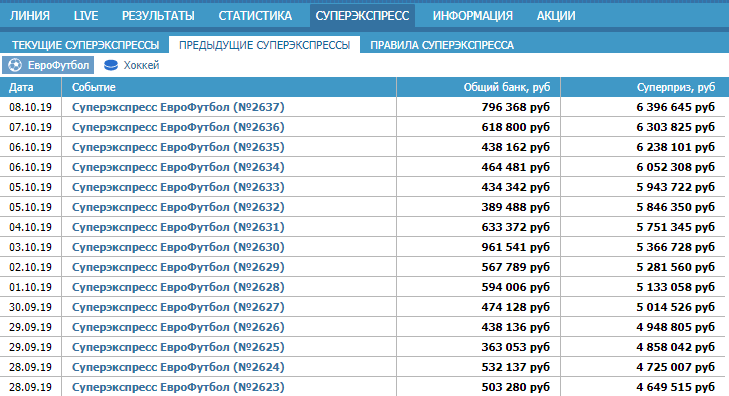Screen dimensions: 729x396
Task: Open Суперэкспресс ЕвроФутбол №2632
Action: (x=178, y=207)
